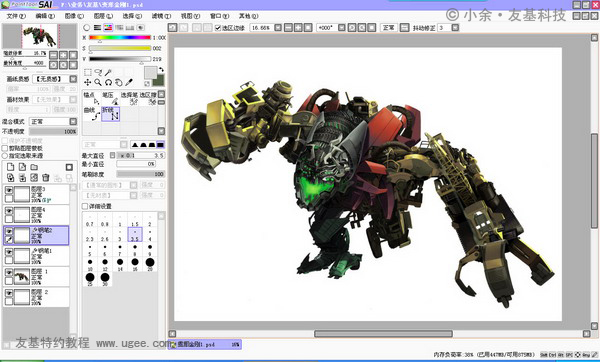
Task: Click the undo arrow in toolbar
Action: 173,28
